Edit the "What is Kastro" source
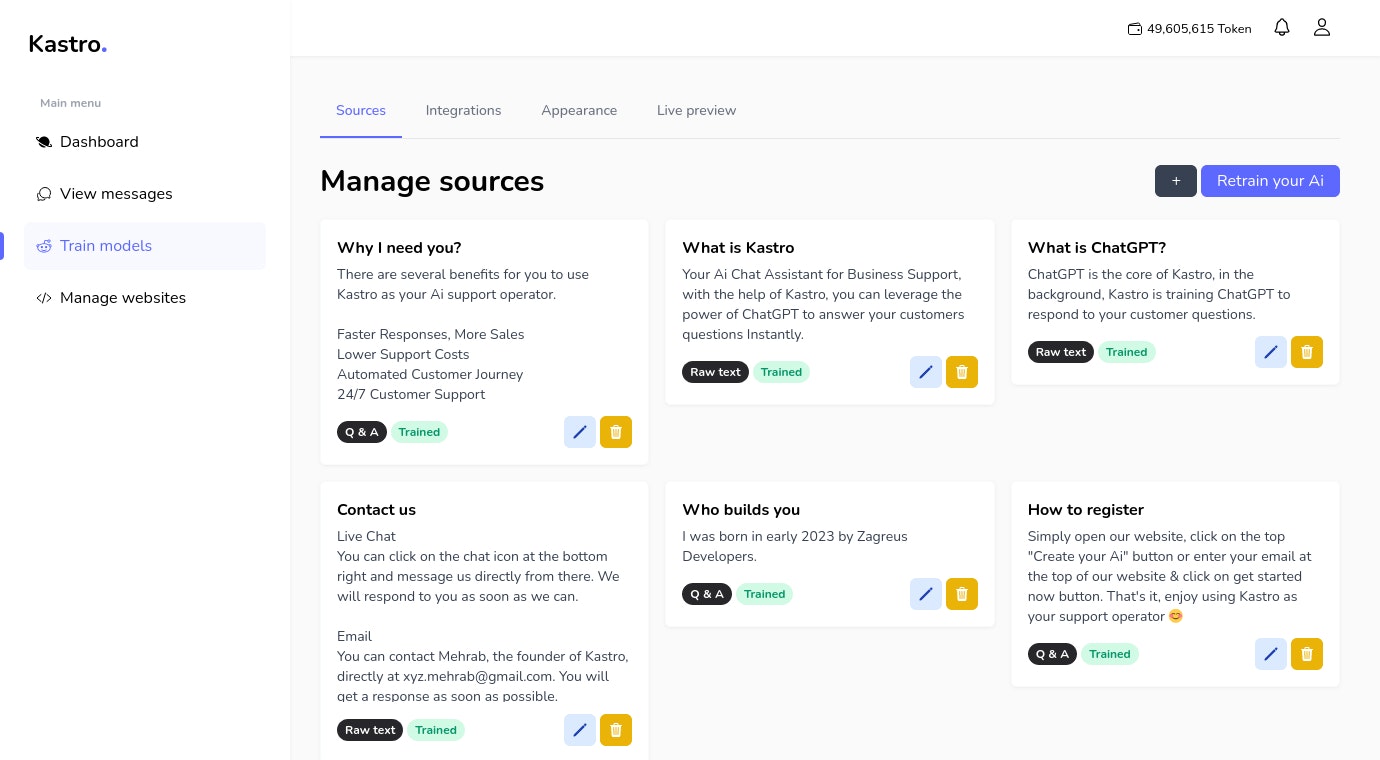The image size is (1380, 760). click(926, 372)
